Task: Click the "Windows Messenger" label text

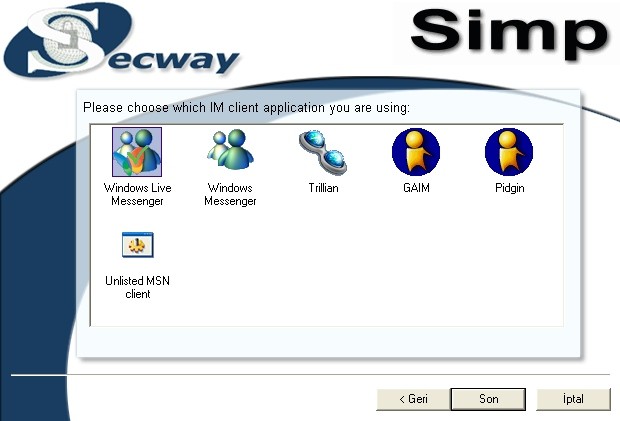Action: pos(230,194)
